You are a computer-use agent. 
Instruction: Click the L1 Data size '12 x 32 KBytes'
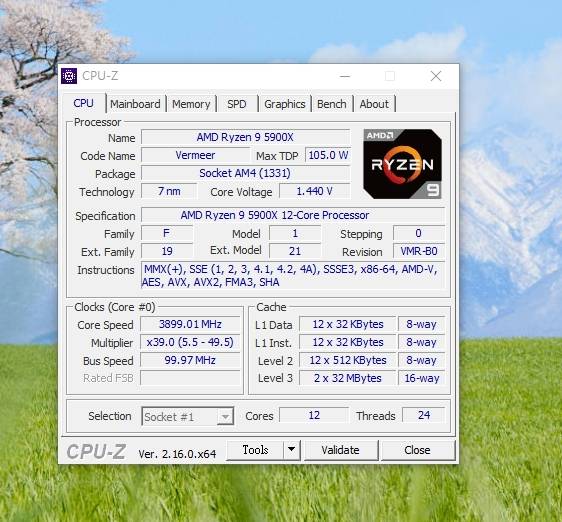coord(348,324)
